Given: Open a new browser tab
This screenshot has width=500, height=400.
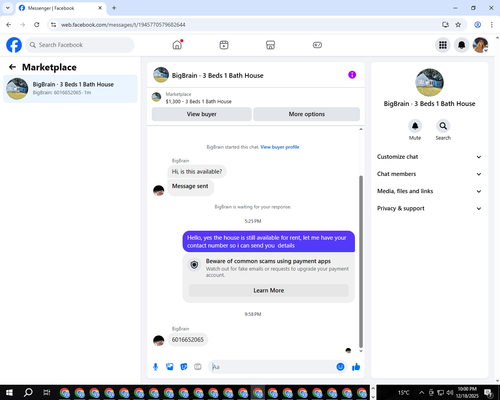Looking at the screenshot, I should pyautogui.click(x=114, y=8).
